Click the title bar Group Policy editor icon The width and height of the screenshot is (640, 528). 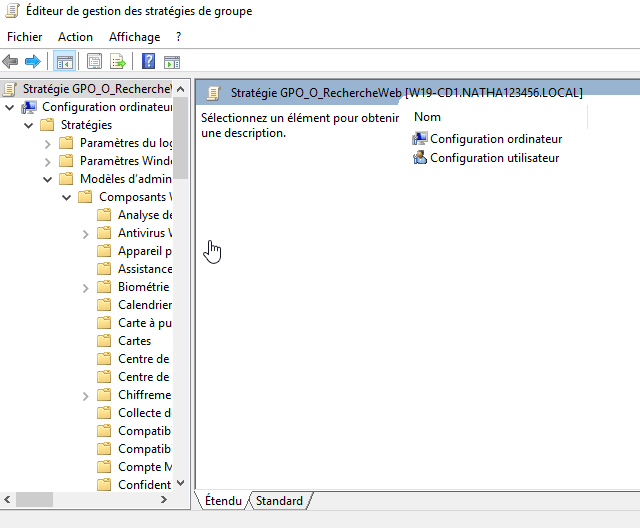click(x=12, y=11)
